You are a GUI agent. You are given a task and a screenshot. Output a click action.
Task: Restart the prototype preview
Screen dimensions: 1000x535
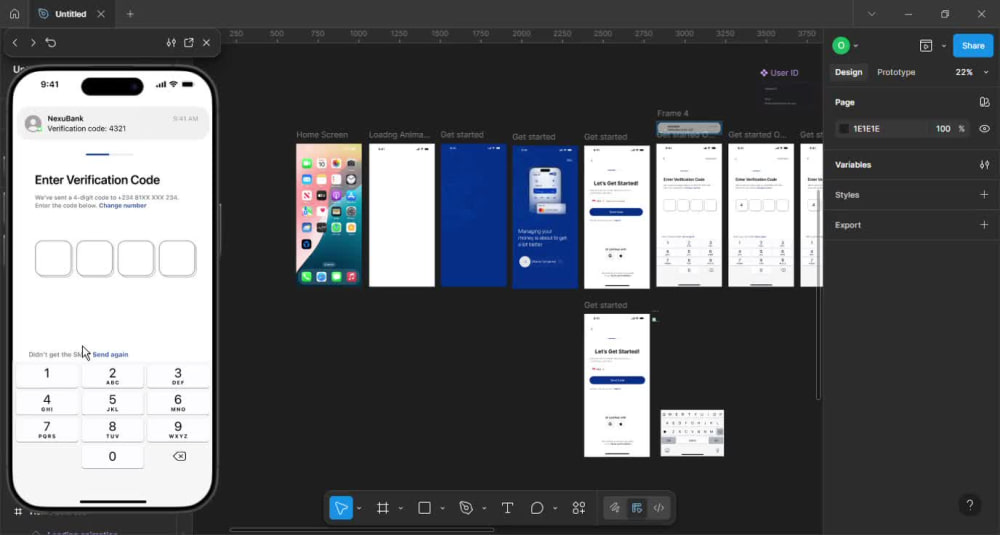[x=51, y=43]
